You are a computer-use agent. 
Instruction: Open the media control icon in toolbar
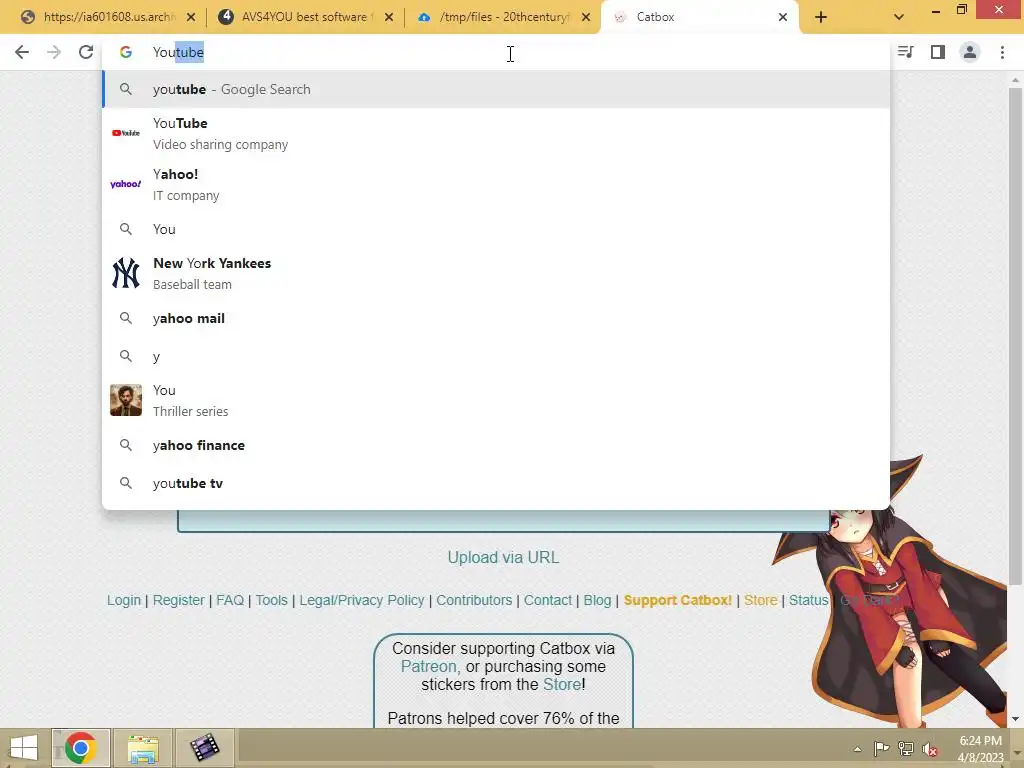click(906, 52)
